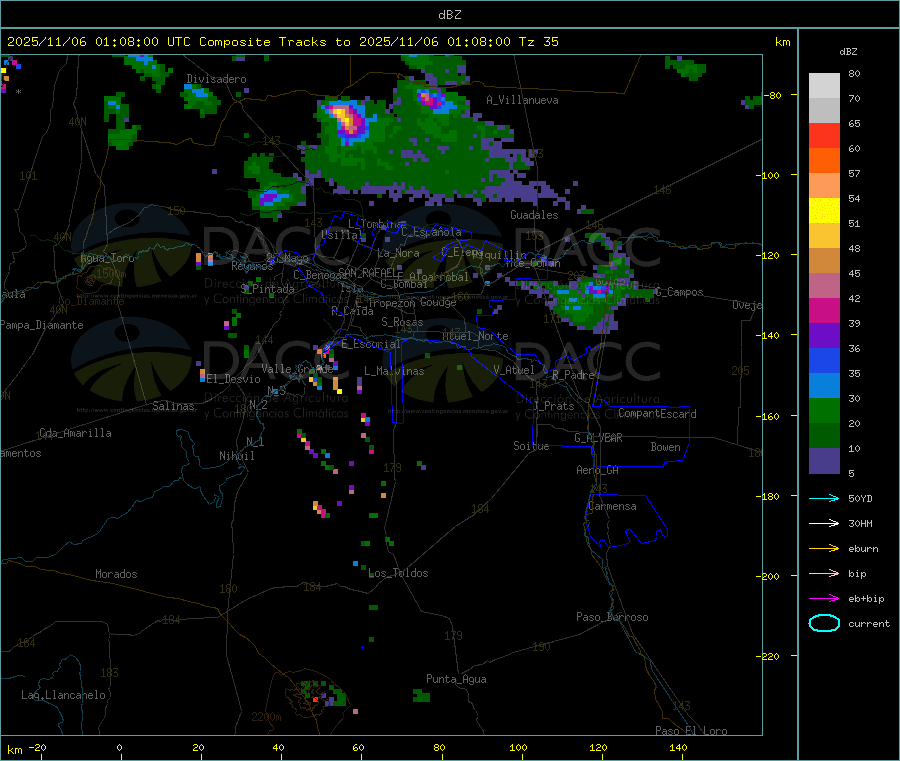
Task: Click the 'Soitue' map label
Action: 531,446
